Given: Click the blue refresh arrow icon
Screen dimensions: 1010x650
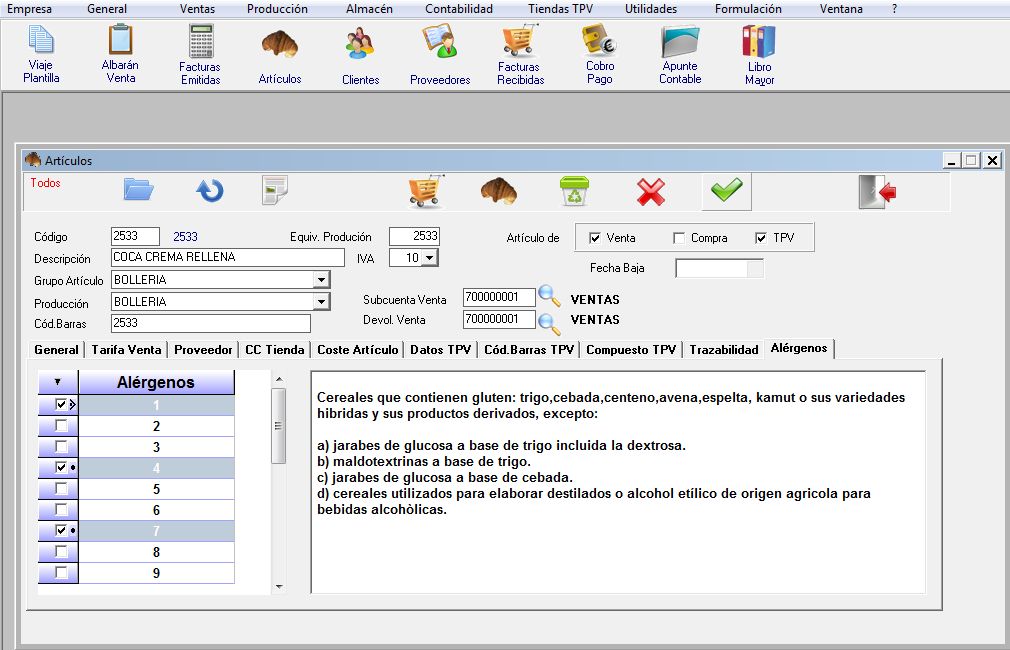Looking at the screenshot, I should tap(210, 190).
